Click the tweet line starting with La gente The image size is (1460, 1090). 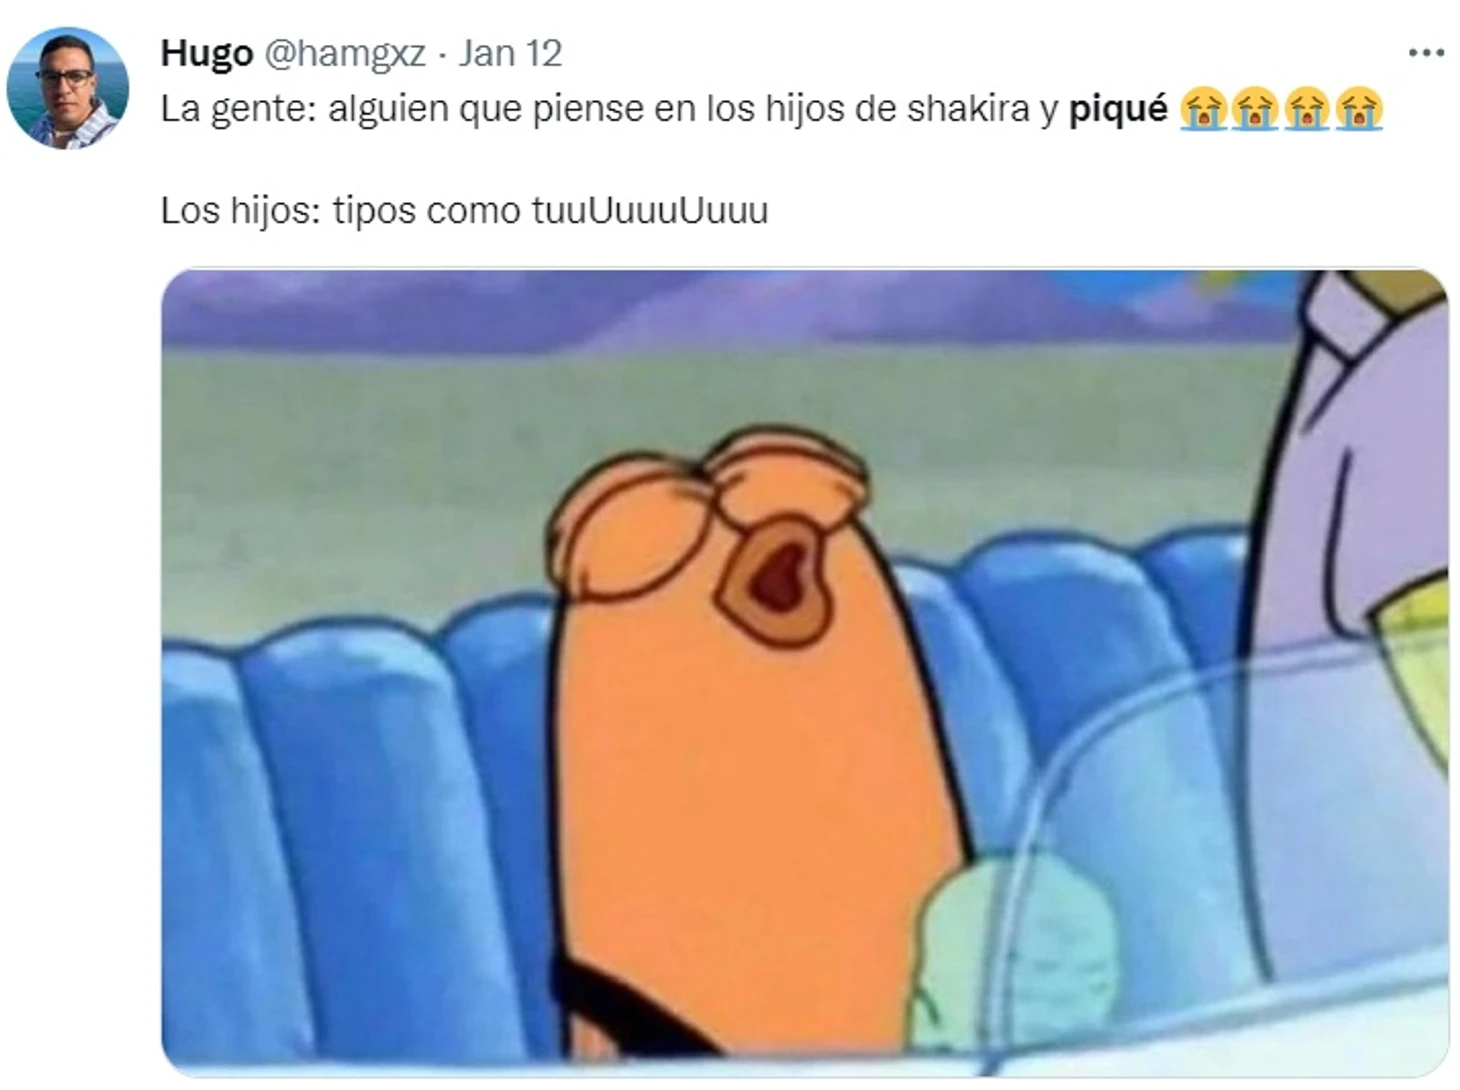click(771, 109)
